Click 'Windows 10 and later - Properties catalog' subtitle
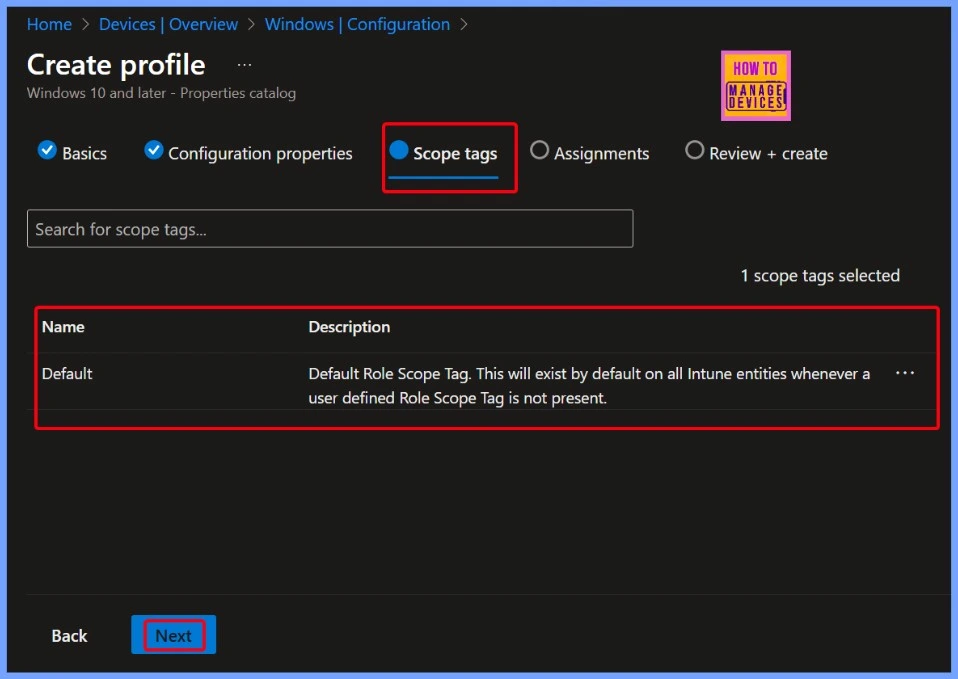The height and width of the screenshot is (679, 958). point(161,93)
